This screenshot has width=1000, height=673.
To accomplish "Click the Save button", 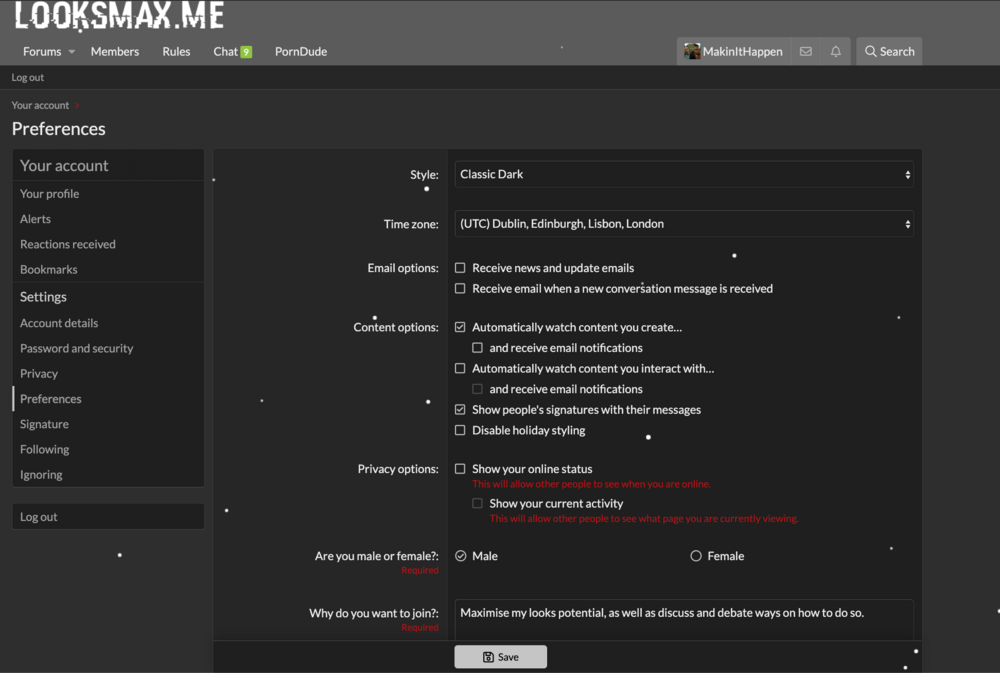I will pos(501,657).
